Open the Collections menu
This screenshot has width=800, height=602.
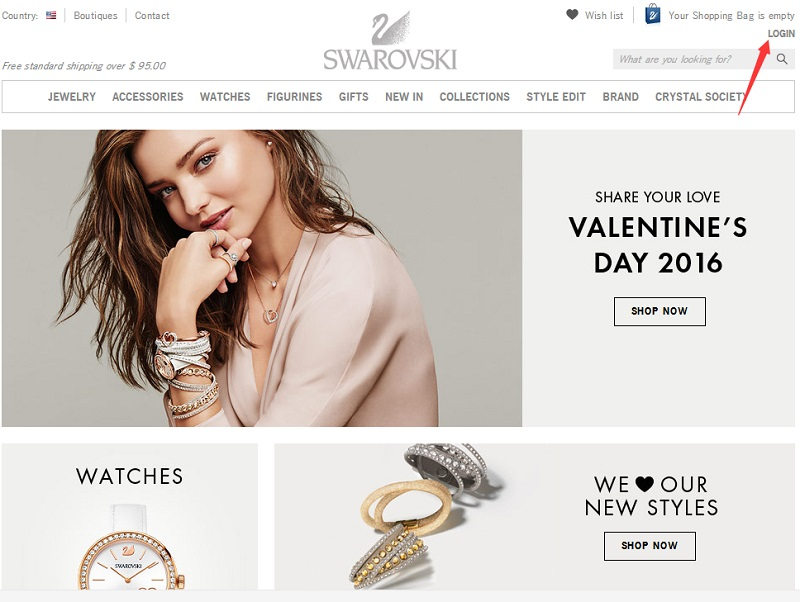click(x=474, y=97)
